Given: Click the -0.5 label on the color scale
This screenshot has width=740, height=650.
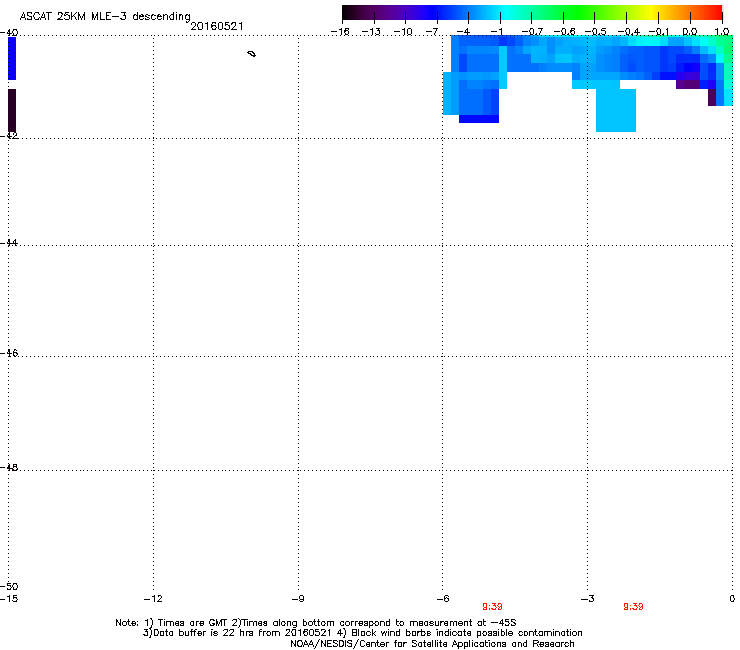Looking at the screenshot, I should click(596, 32).
